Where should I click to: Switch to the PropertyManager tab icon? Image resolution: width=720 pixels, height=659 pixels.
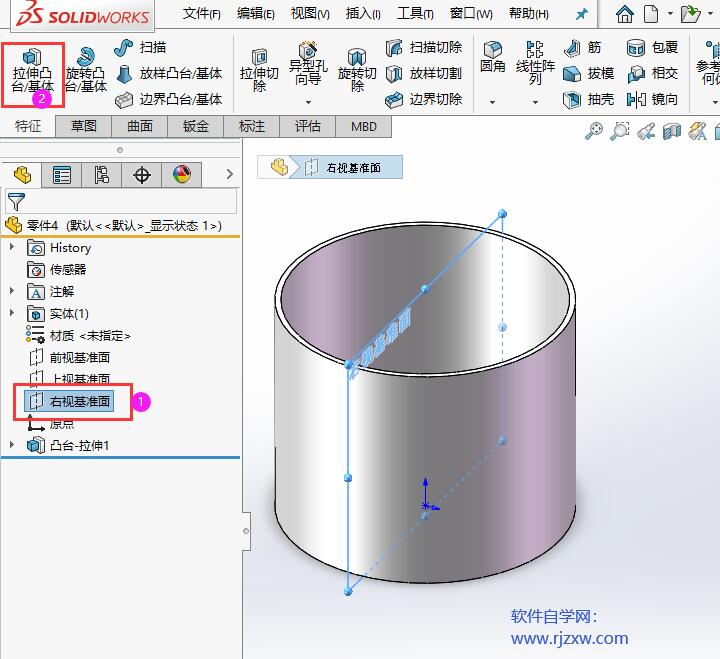[x=62, y=175]
